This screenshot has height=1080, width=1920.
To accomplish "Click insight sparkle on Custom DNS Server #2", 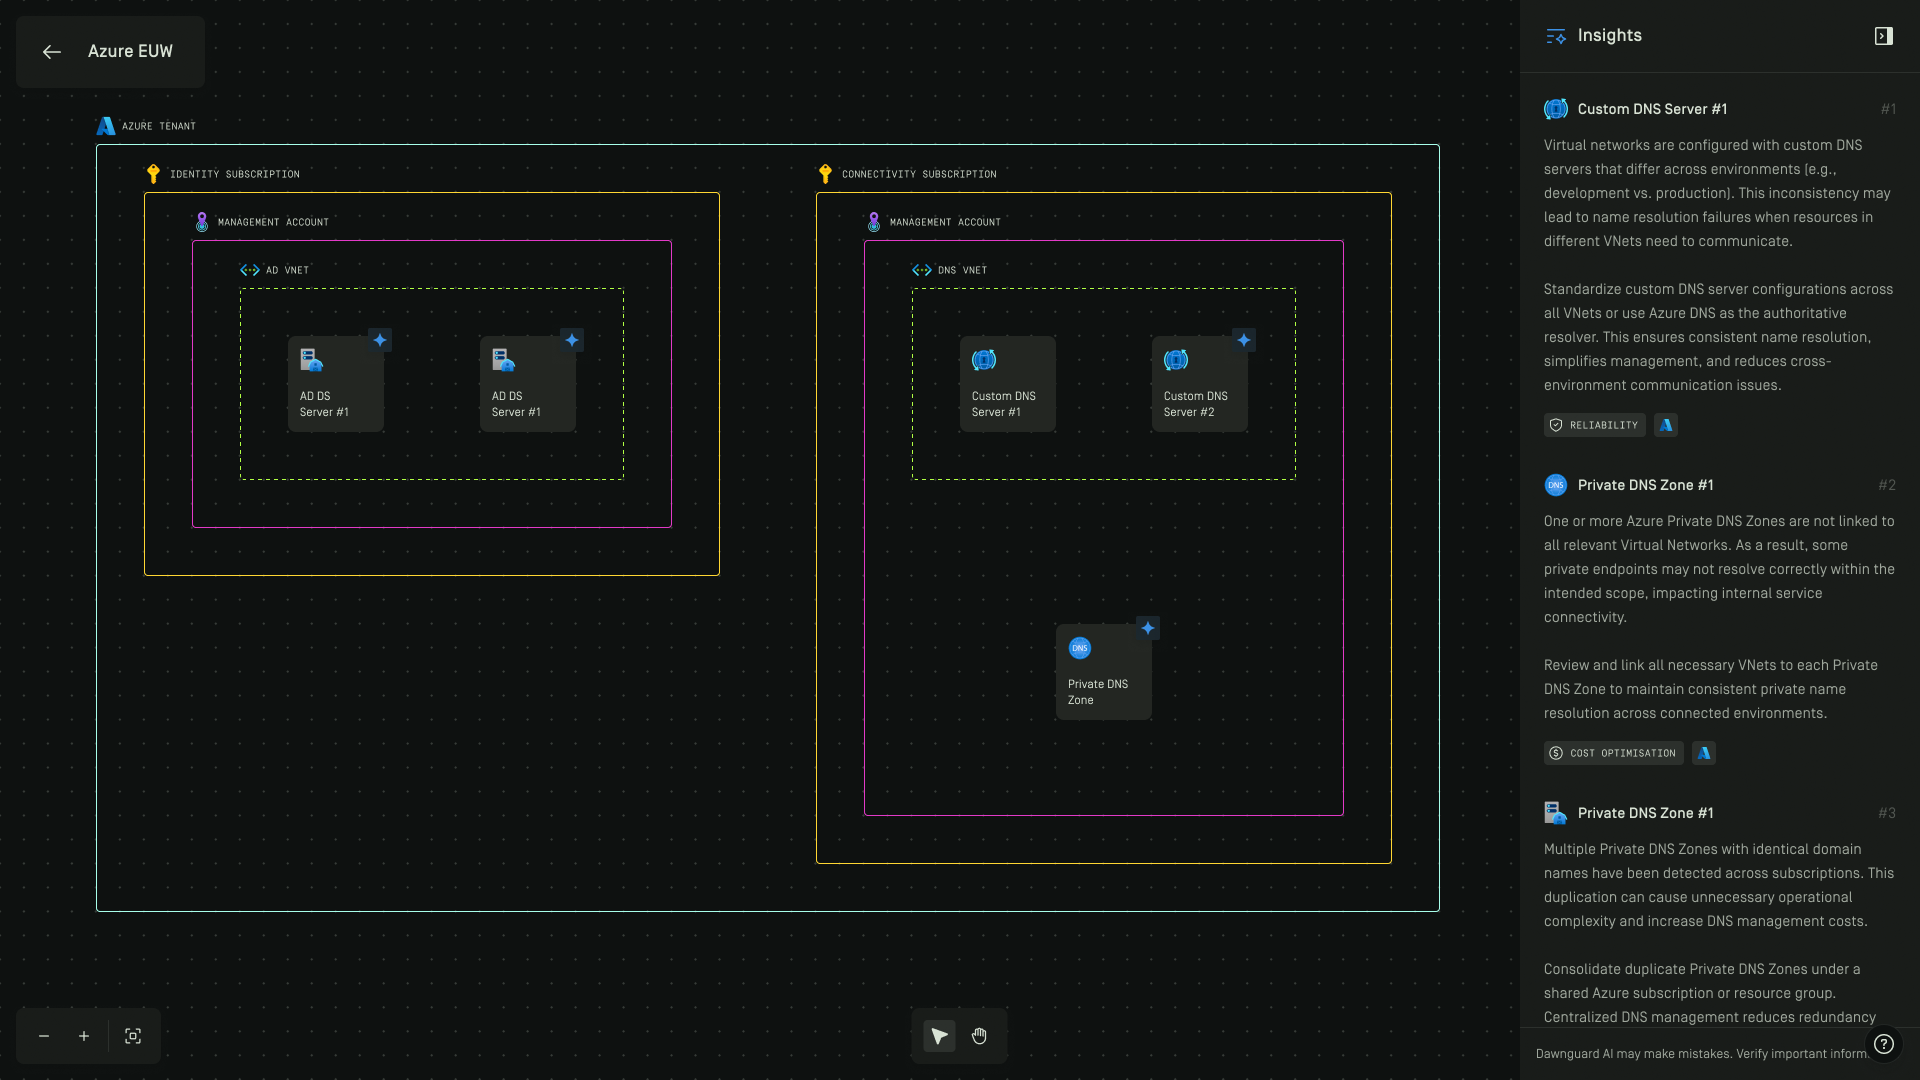I will click(x=1243, y=340).
